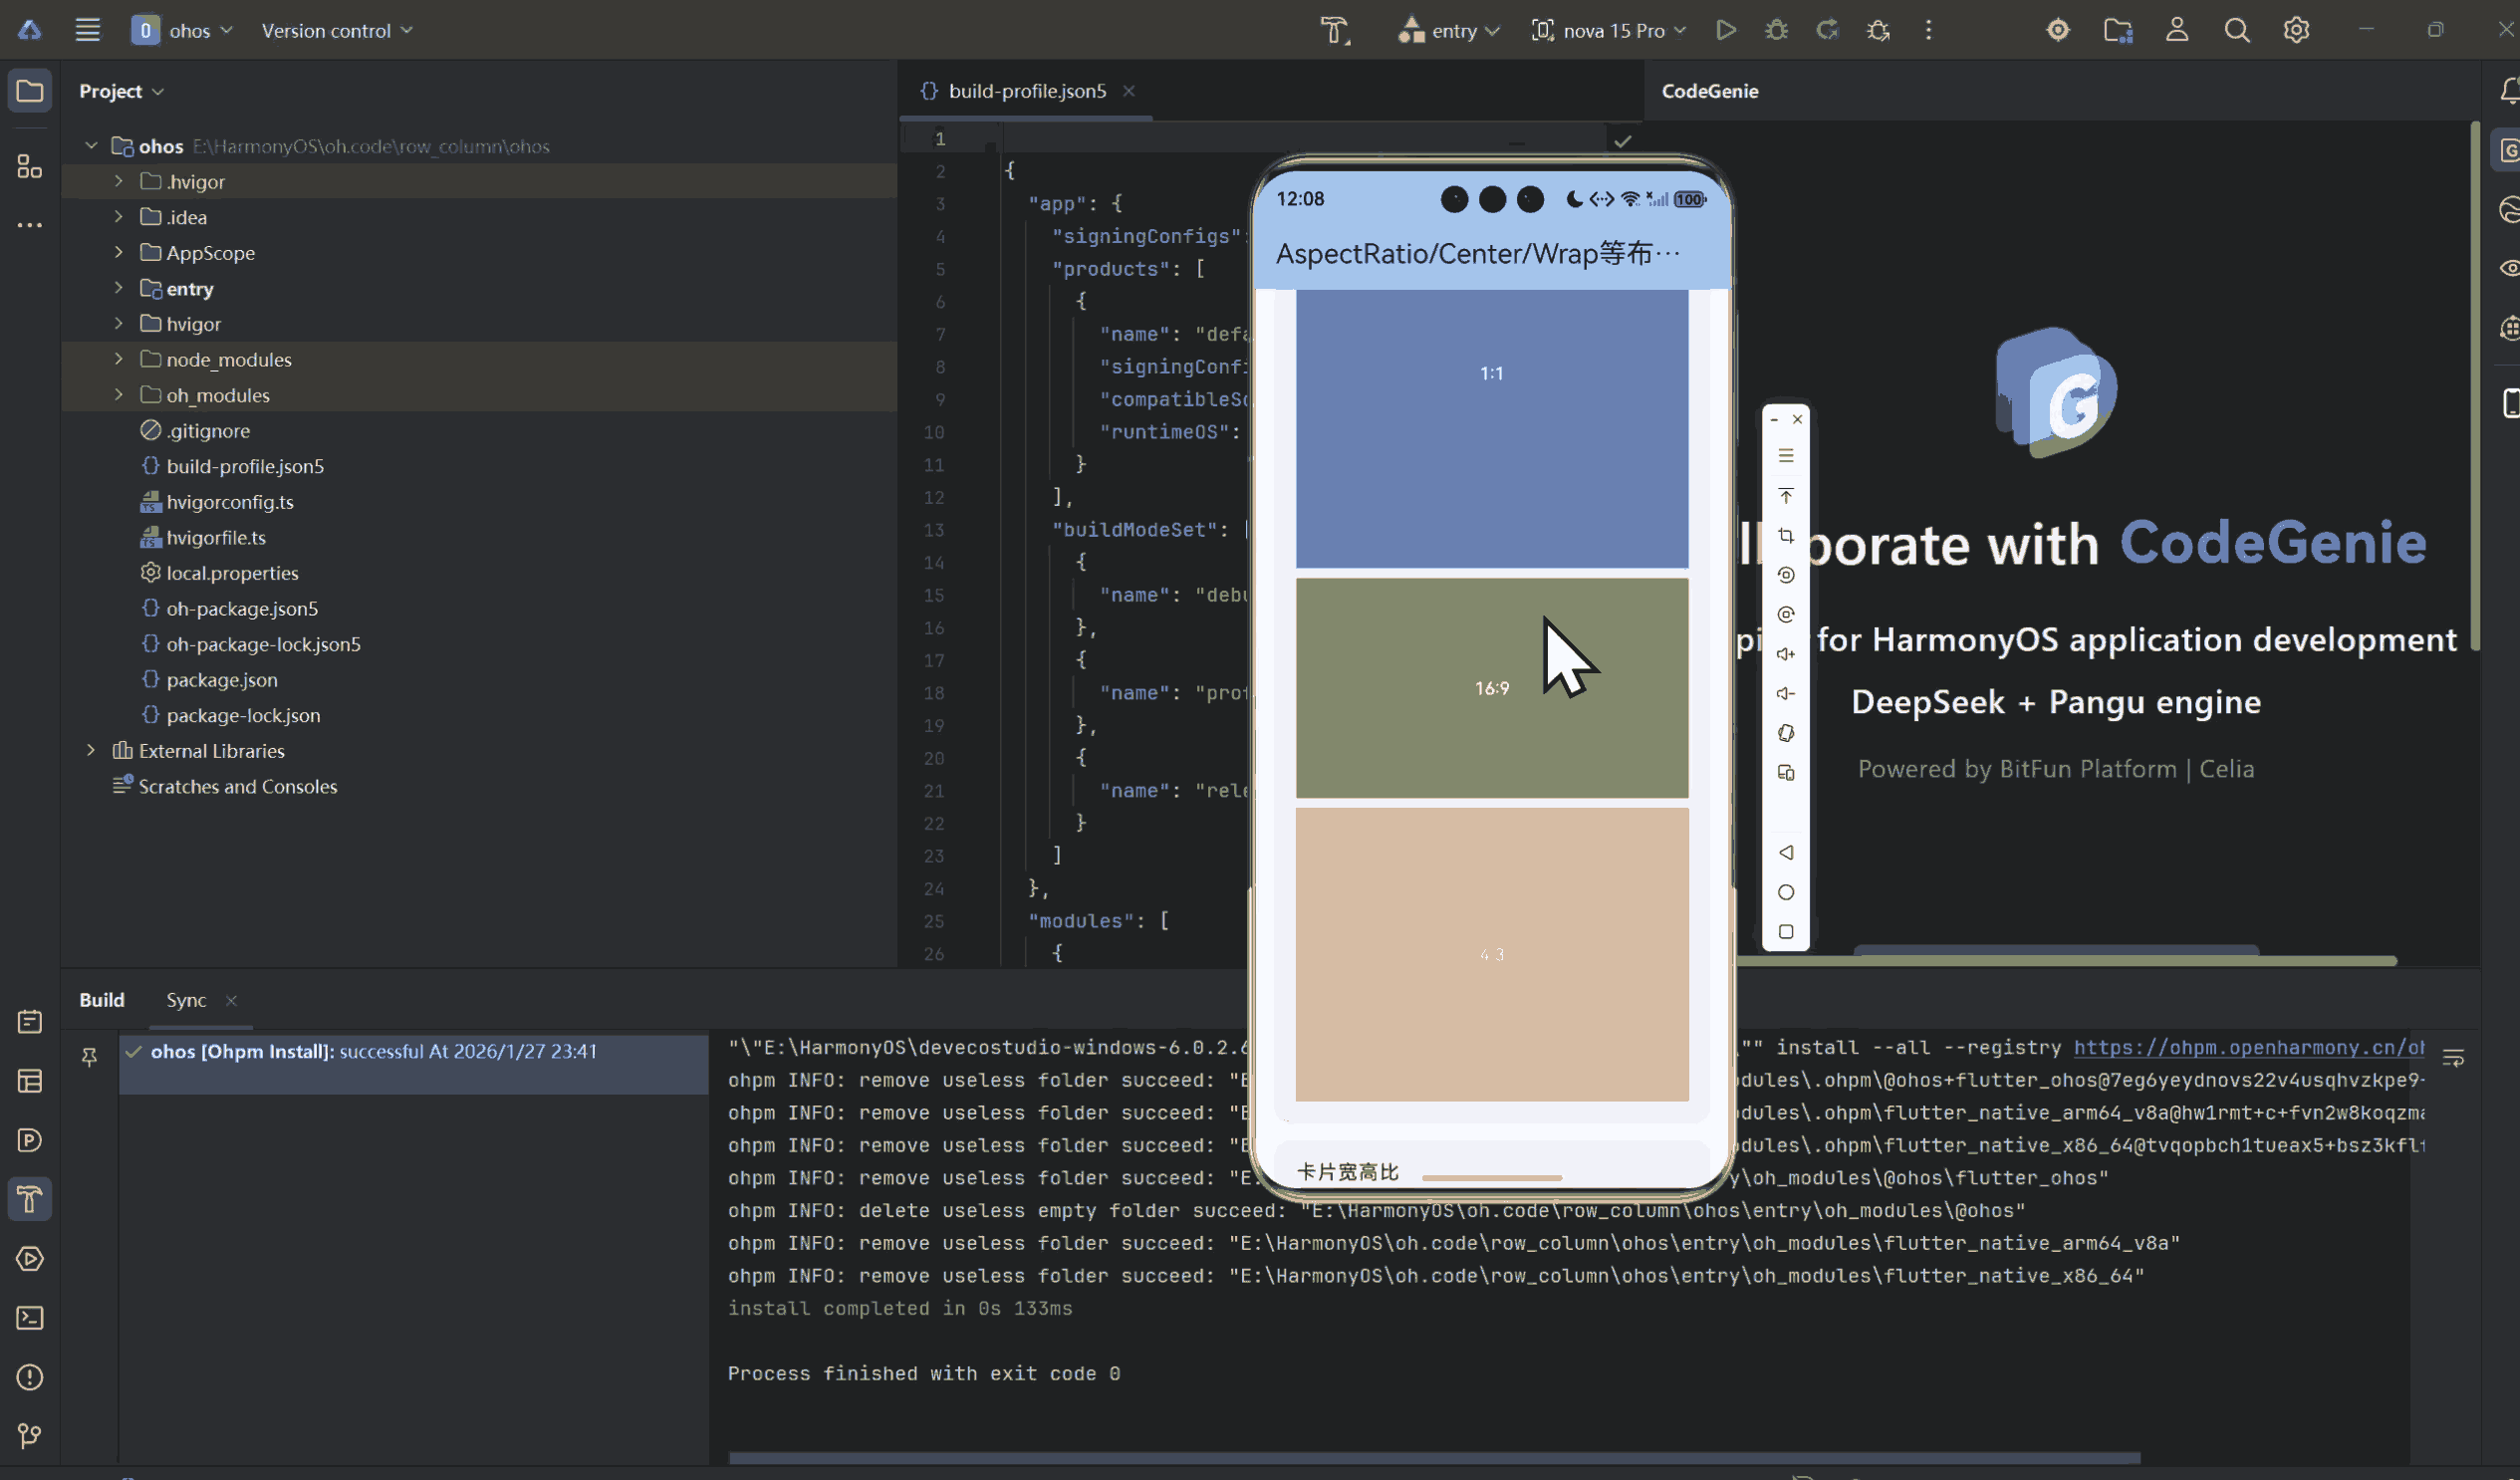
Task: Open hvigorfile.ts in the project tree
Action: pyautogui.click(x=216, y=537)
